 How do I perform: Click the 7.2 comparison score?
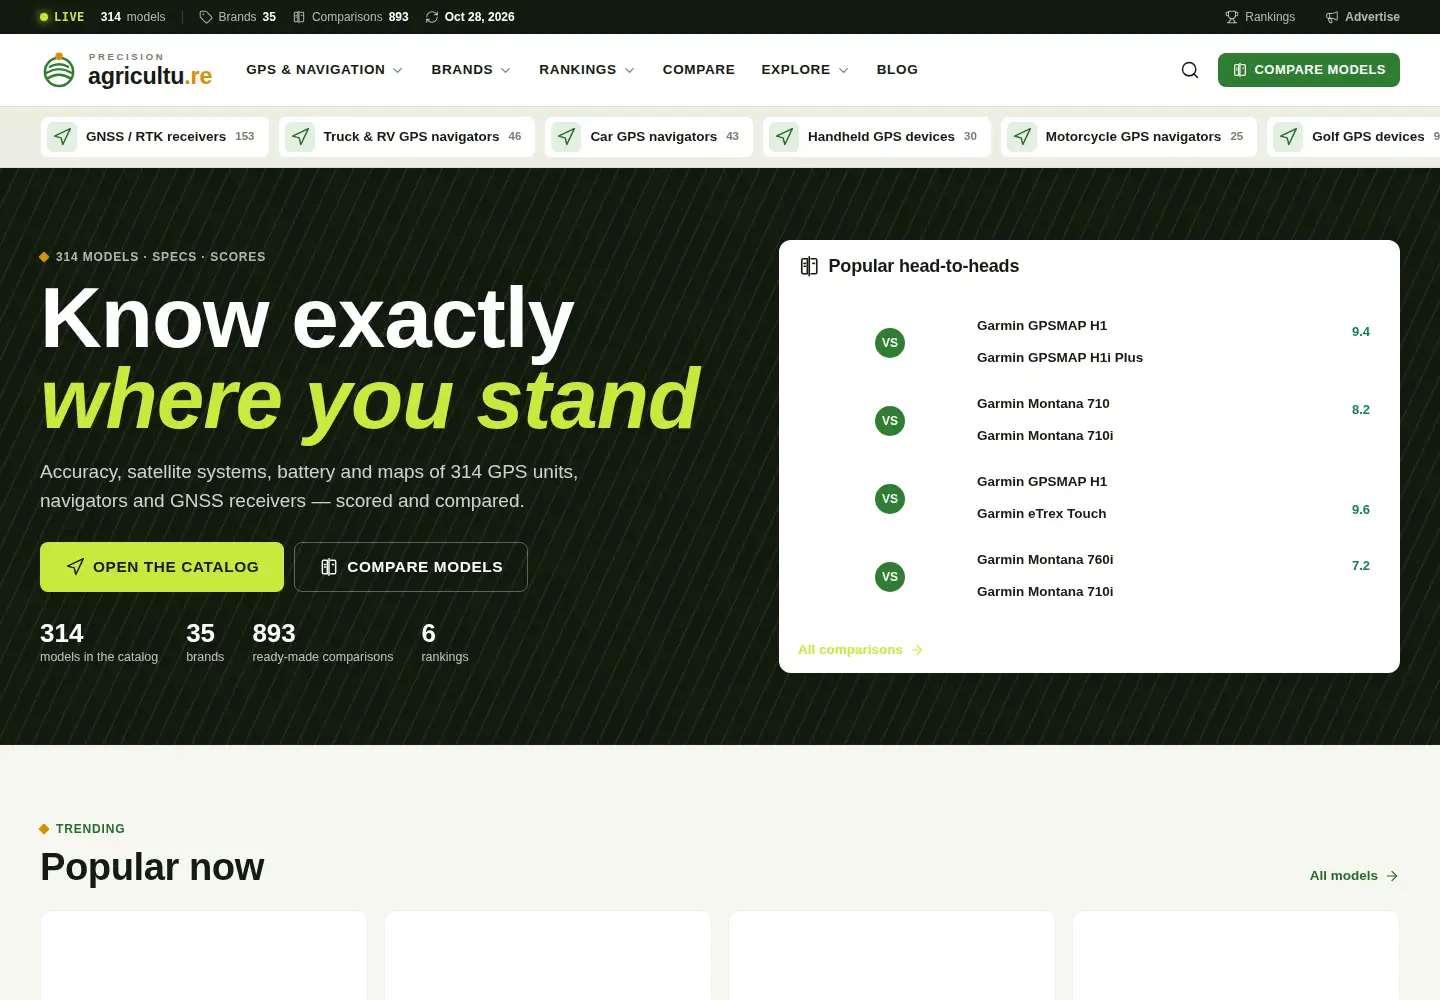coord(1361,566)
